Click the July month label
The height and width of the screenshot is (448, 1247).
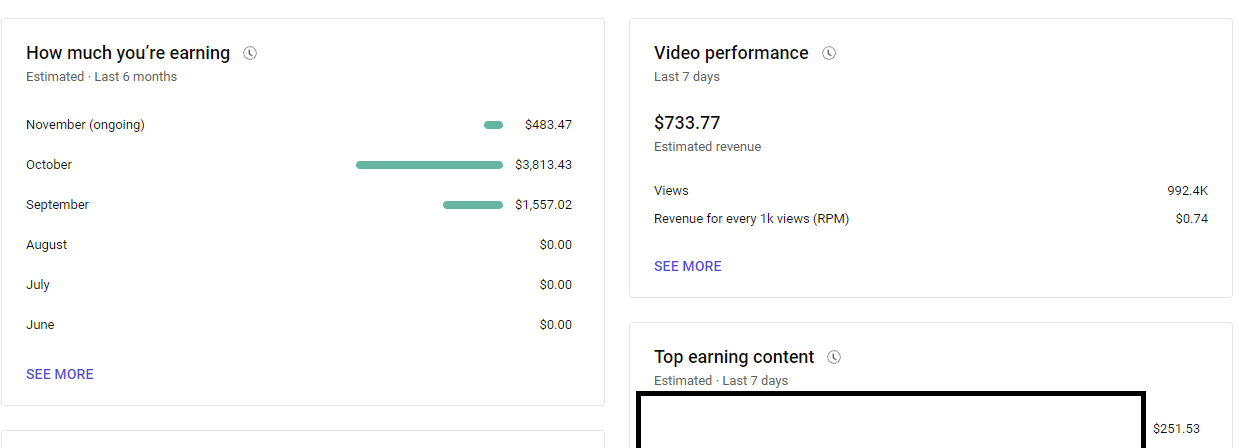coord(38,285)
